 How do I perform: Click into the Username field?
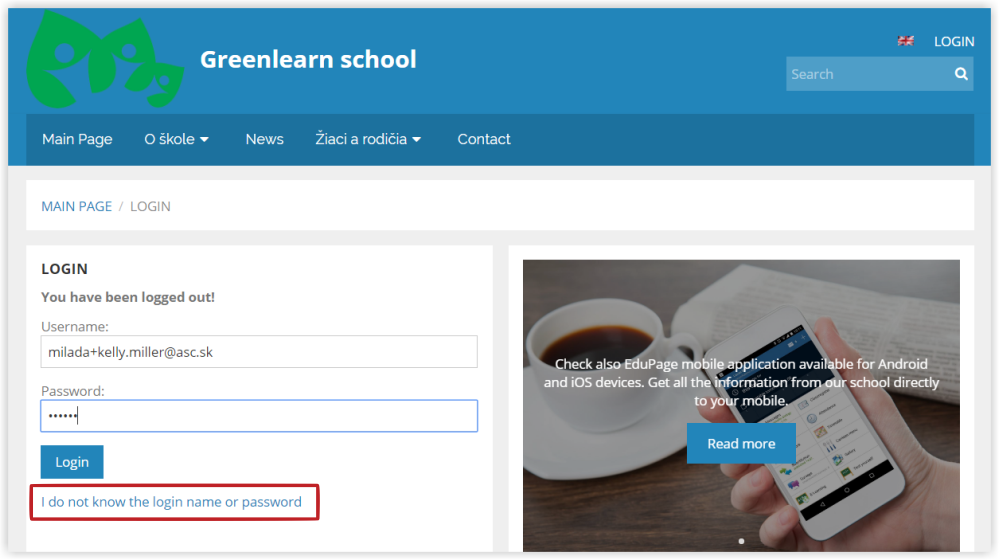[x=259, y=352]
